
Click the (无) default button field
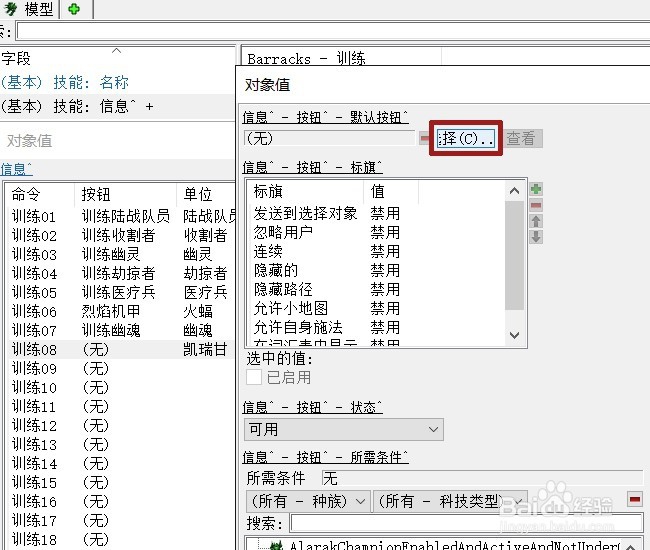(330, 138)
